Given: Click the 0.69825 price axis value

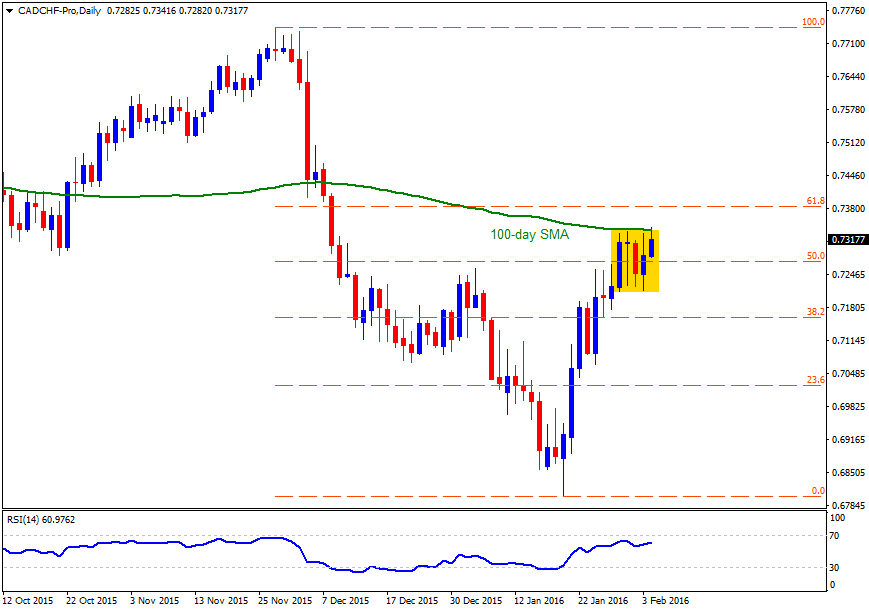Looking at the screenshot, I should [x=848, y=406].
